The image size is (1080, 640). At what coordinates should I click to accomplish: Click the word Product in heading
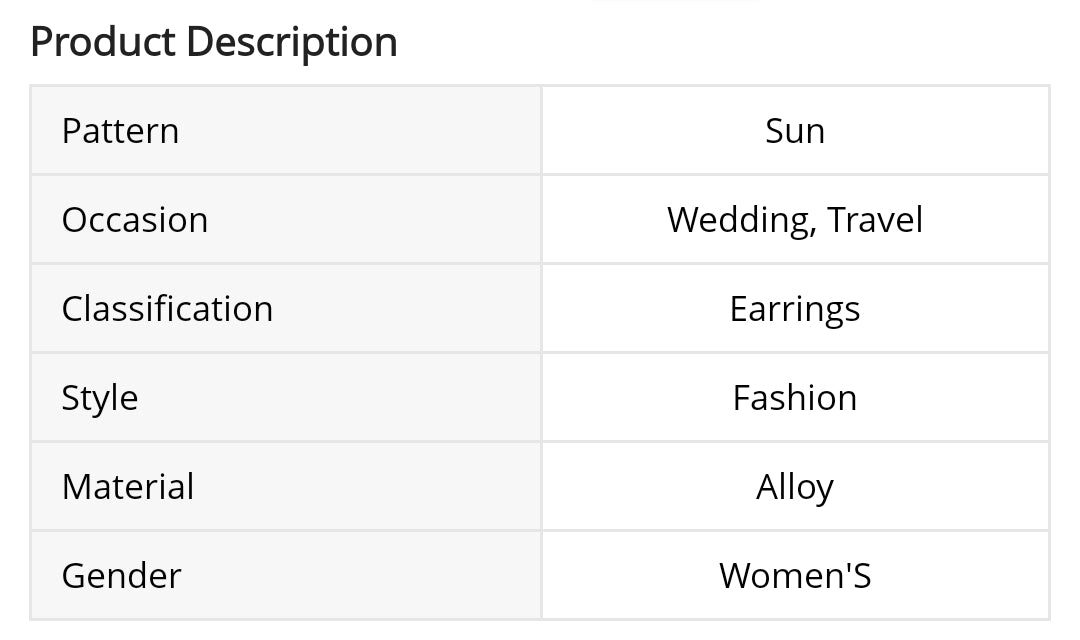coord(103,42)
